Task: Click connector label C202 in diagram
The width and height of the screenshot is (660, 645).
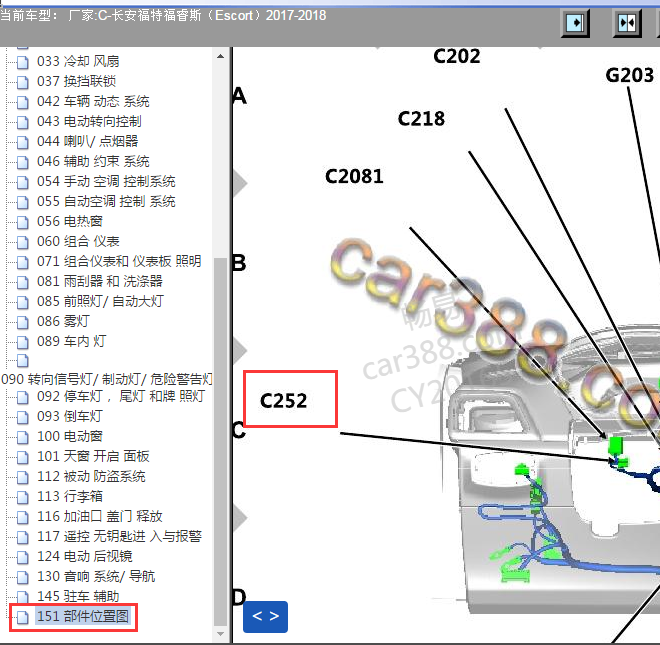Action: click(x=457, y=56)
